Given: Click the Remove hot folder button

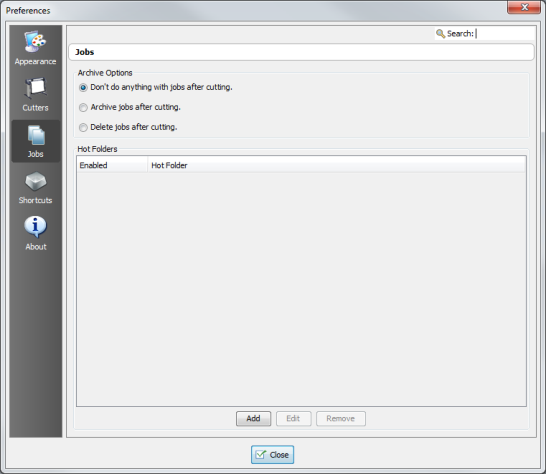Looking at the screenshot, I should (341, 418).
